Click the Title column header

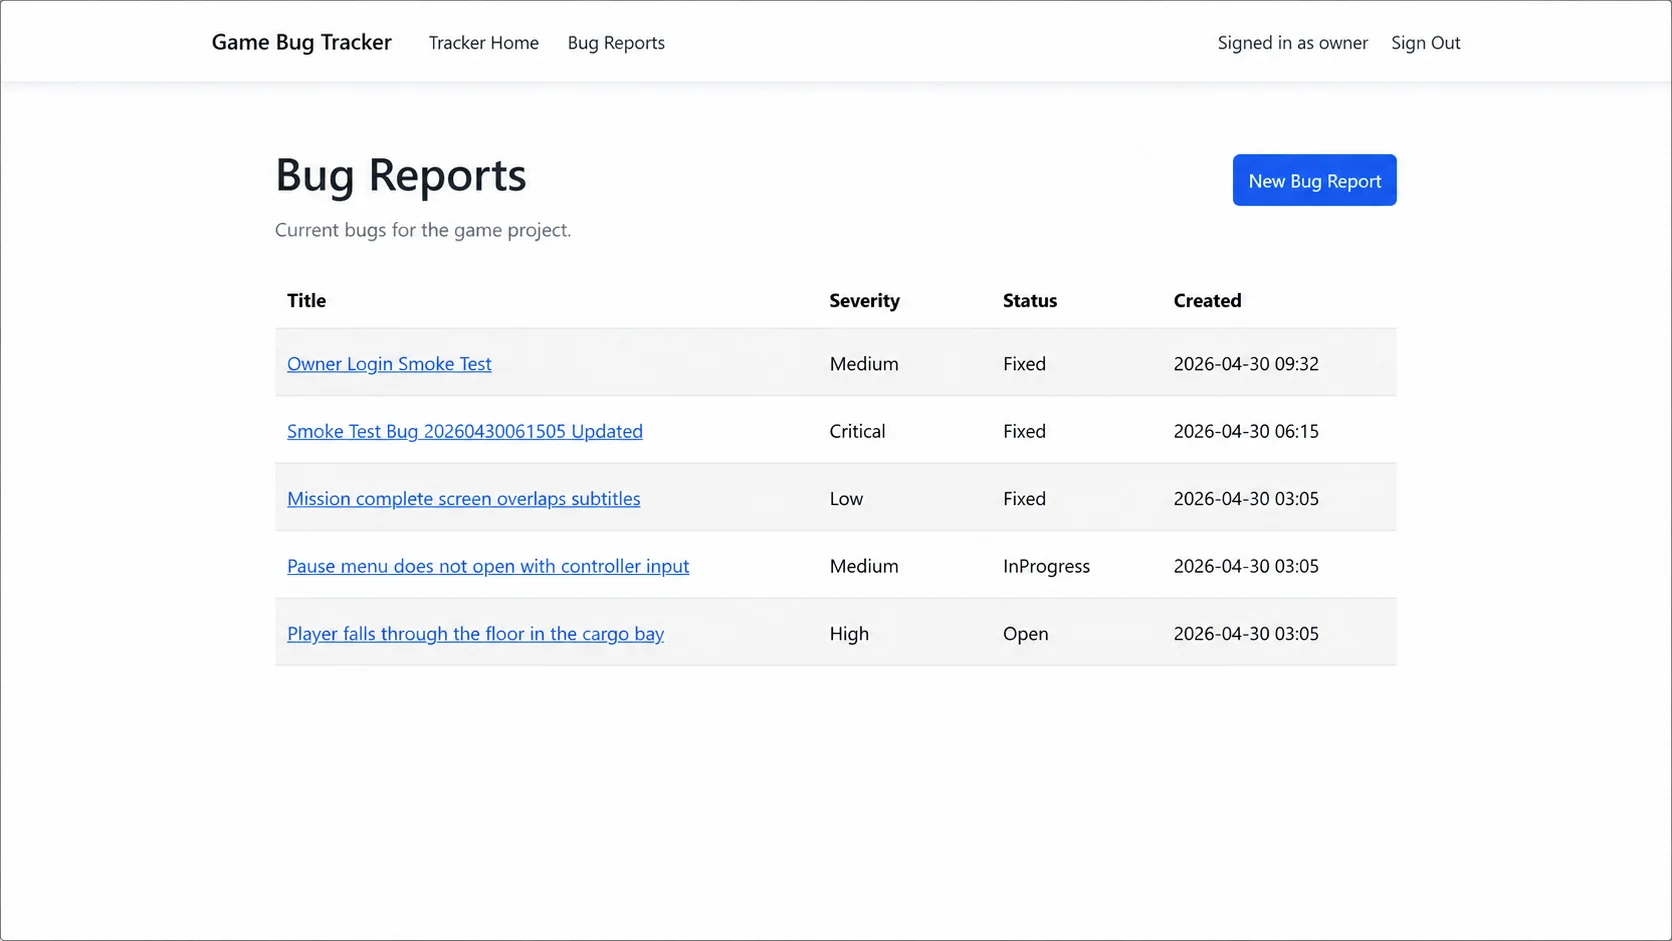click(306, 300)
